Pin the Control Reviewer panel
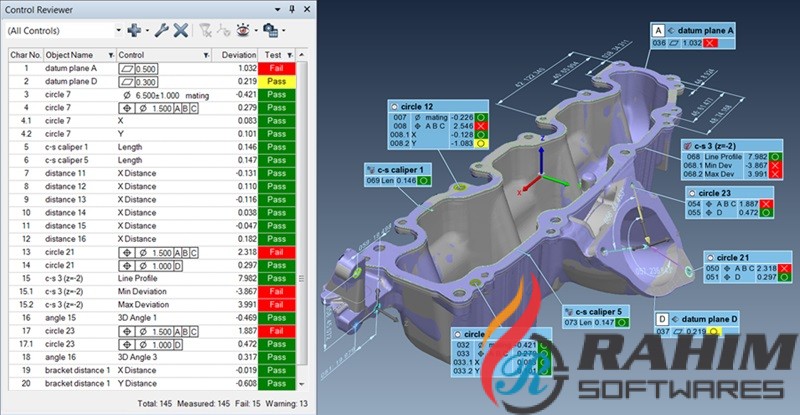 pos(292,9)
